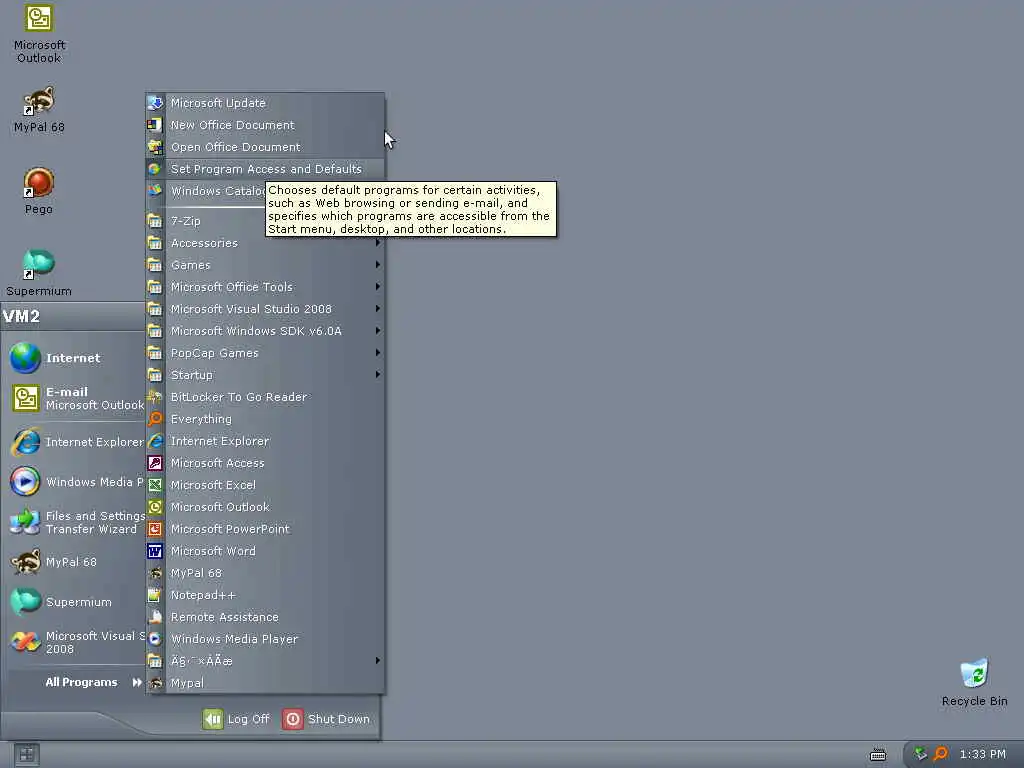The height and width of the screenshot is (768, 1024).
Task: Expand Microsoft Windows SDK v6.0A submenu arrow
Action: click(x=377, y=330)
